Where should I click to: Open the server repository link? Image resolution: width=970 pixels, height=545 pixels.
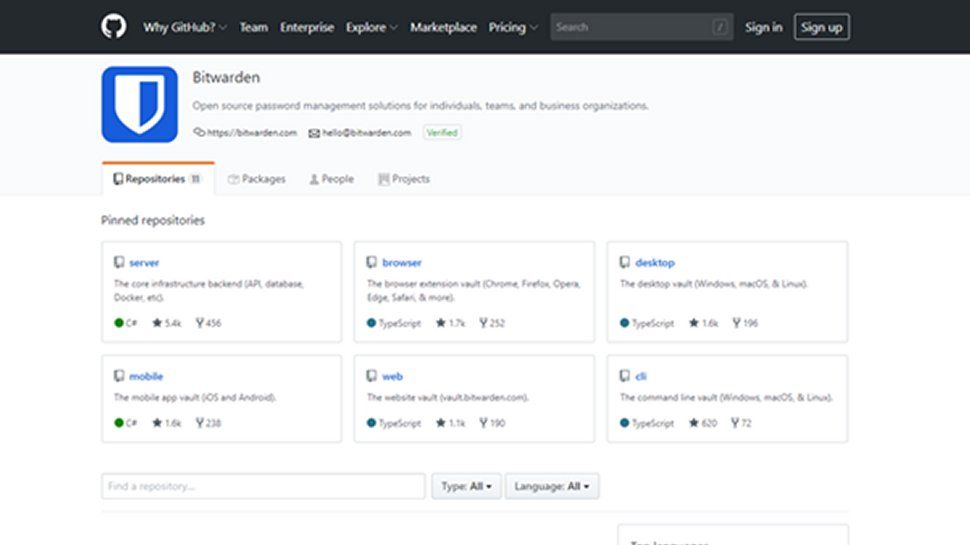[144, 262]
